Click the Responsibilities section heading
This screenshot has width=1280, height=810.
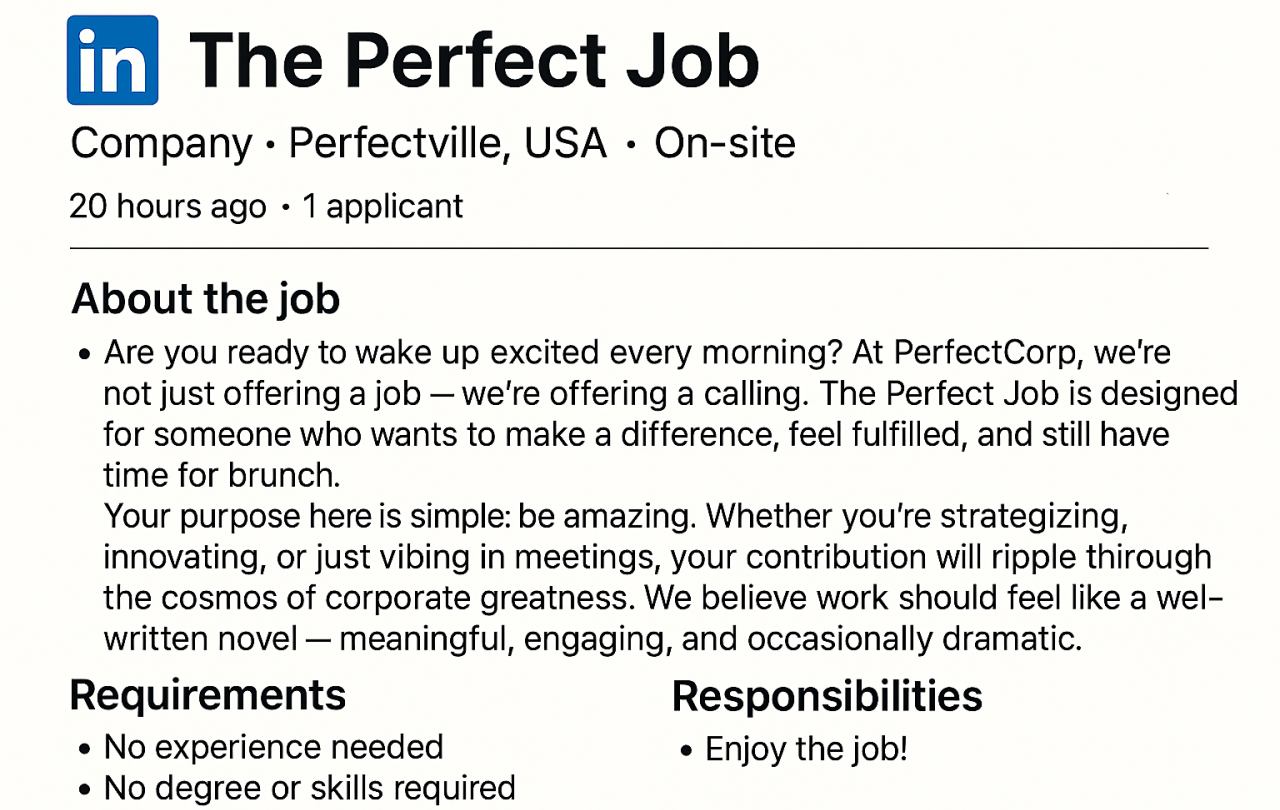click(827, 696)
